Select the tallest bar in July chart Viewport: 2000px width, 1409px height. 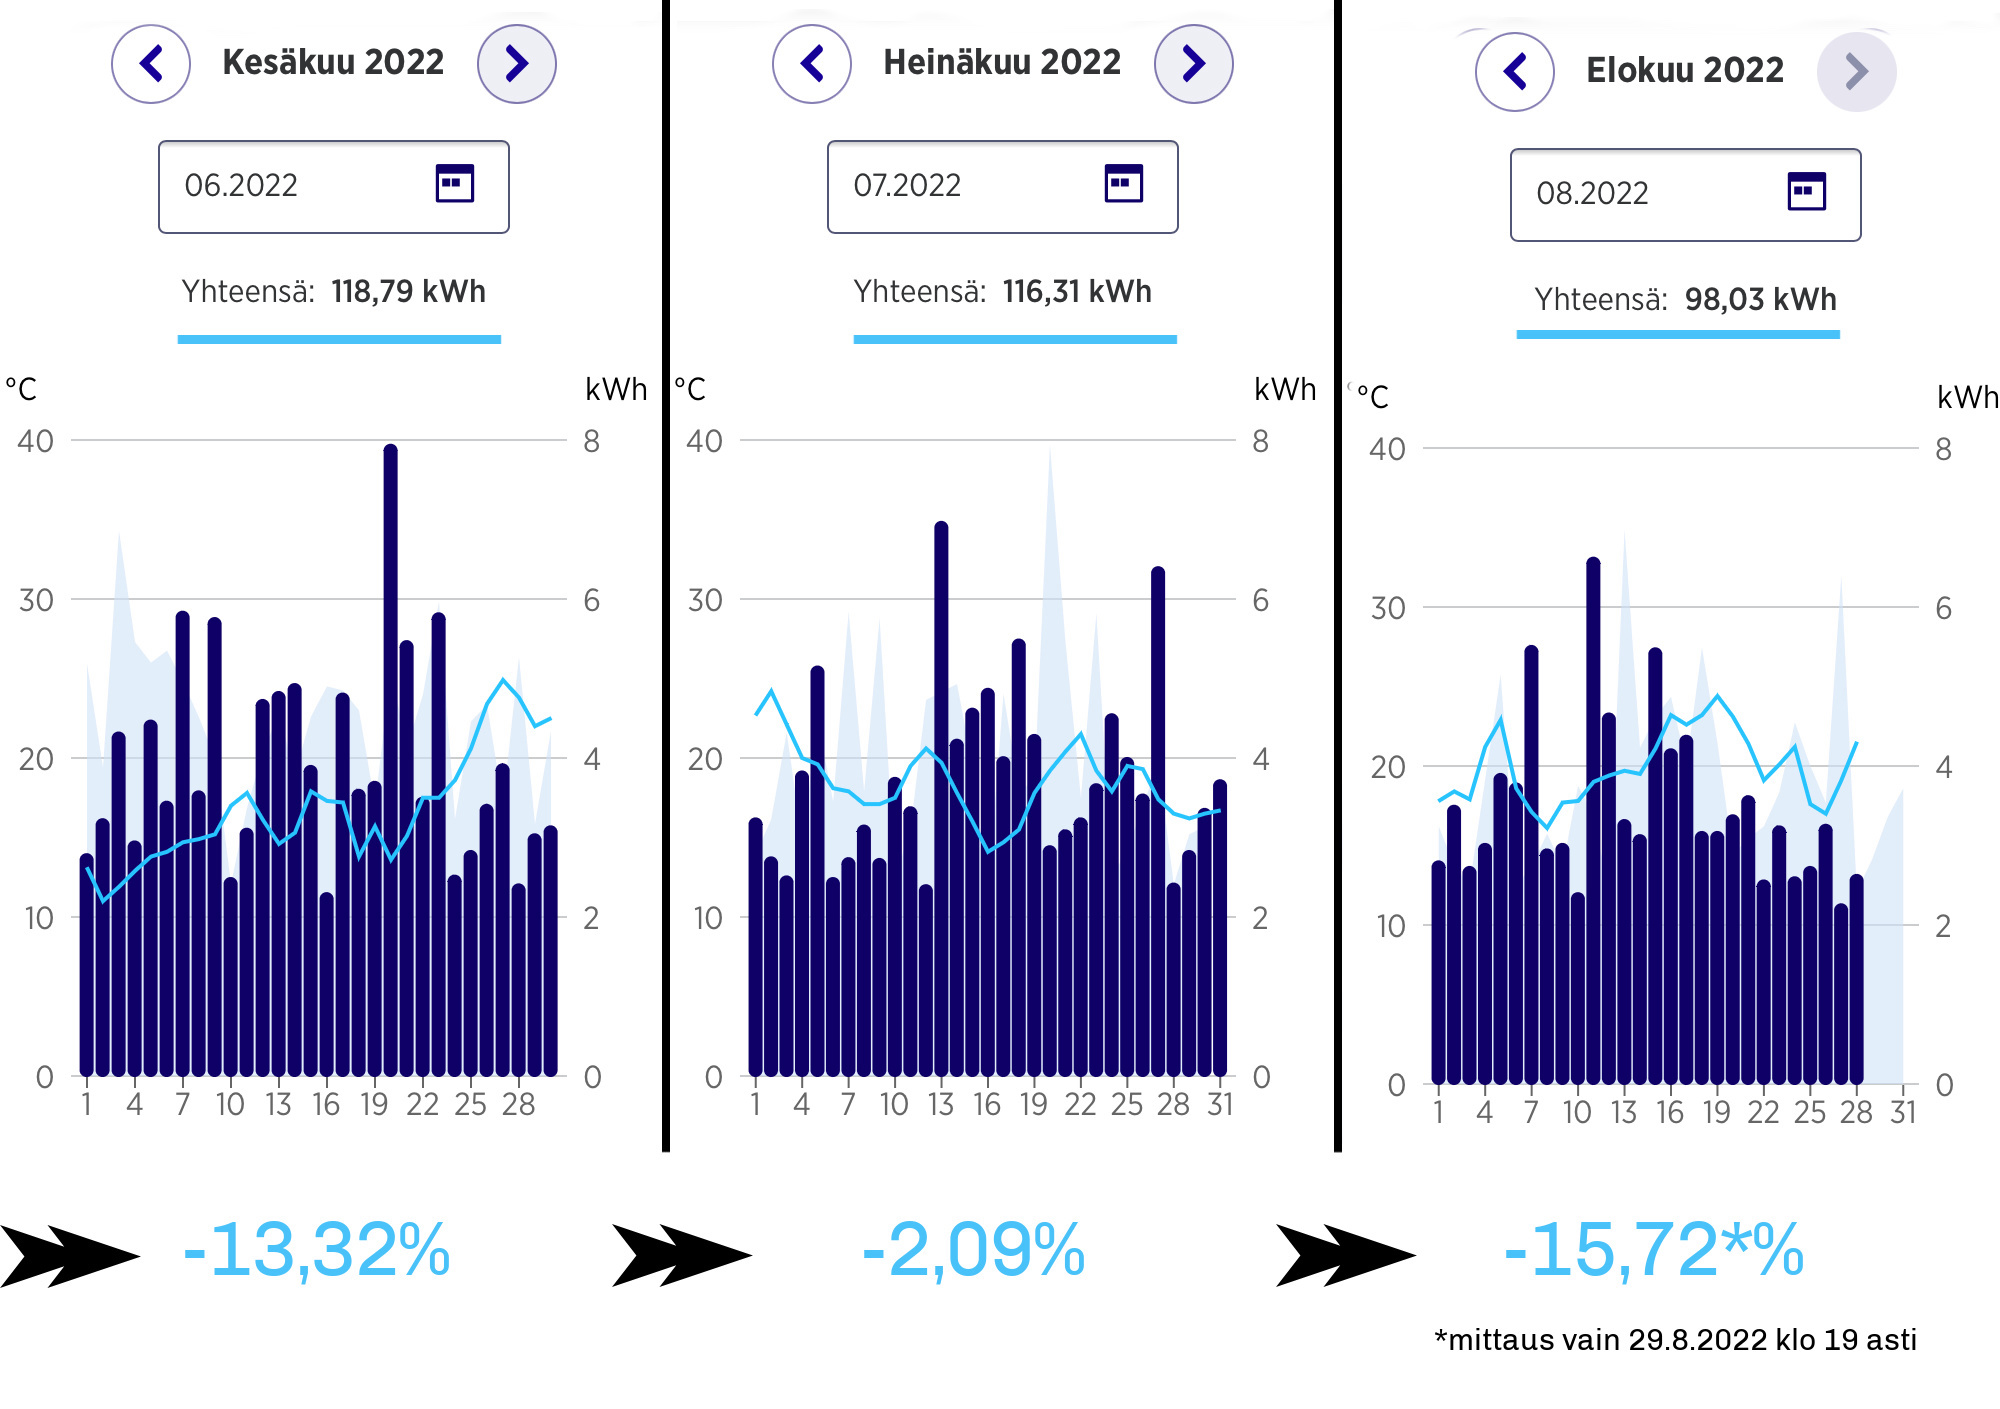pyautogui.click(x=941, y=799)
